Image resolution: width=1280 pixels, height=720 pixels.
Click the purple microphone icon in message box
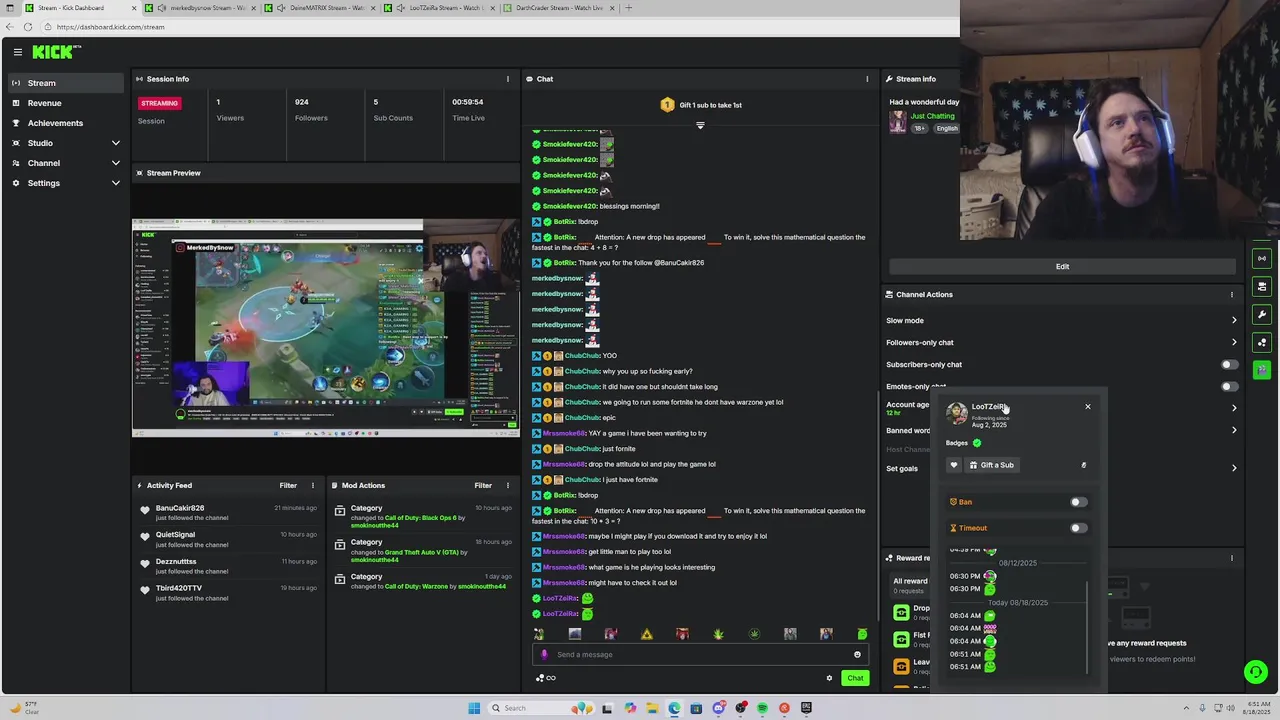click(x=544, y=655)
